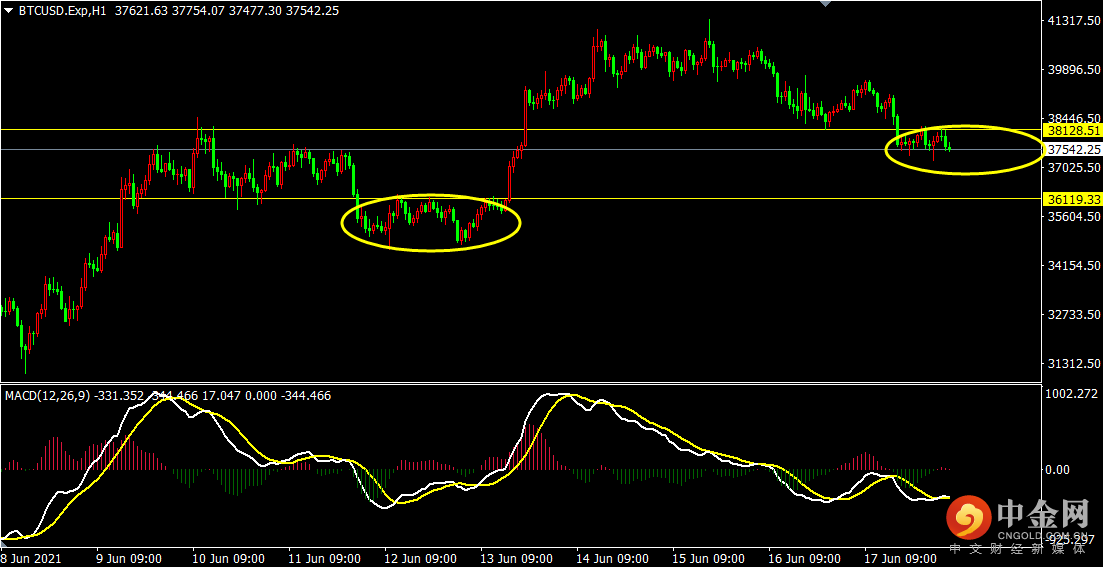
Task: Click the MACD(12,26,9) indicator label
Action: click(49, 396)
